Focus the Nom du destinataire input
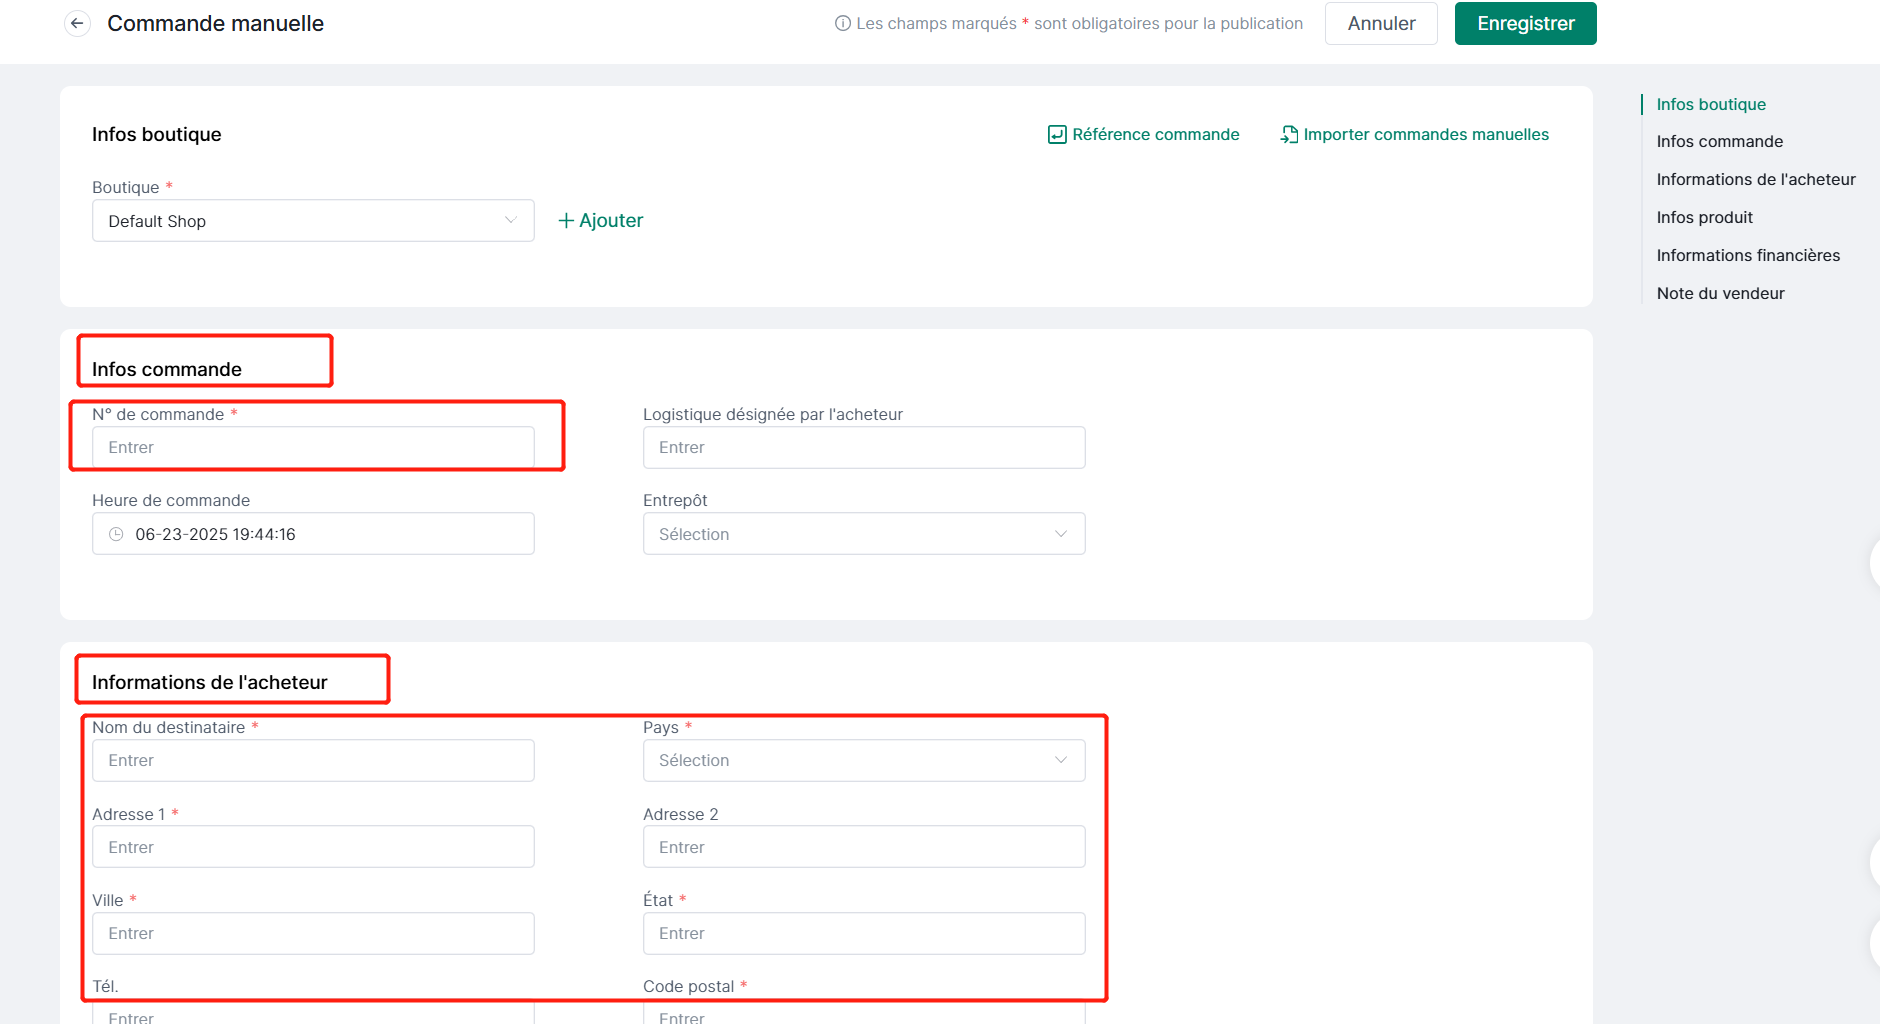Viewport: 1880px width, 1024px height. [x=313, y=760]
